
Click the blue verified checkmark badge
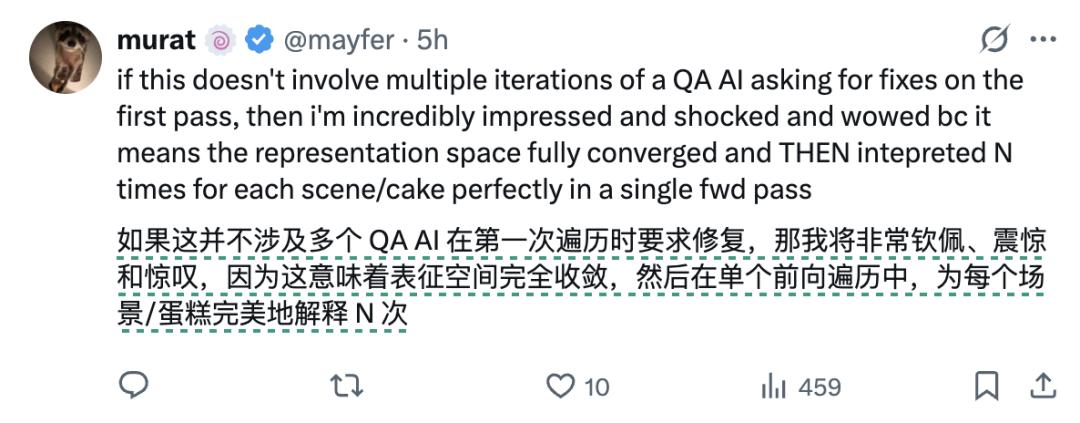coord(259,40)
